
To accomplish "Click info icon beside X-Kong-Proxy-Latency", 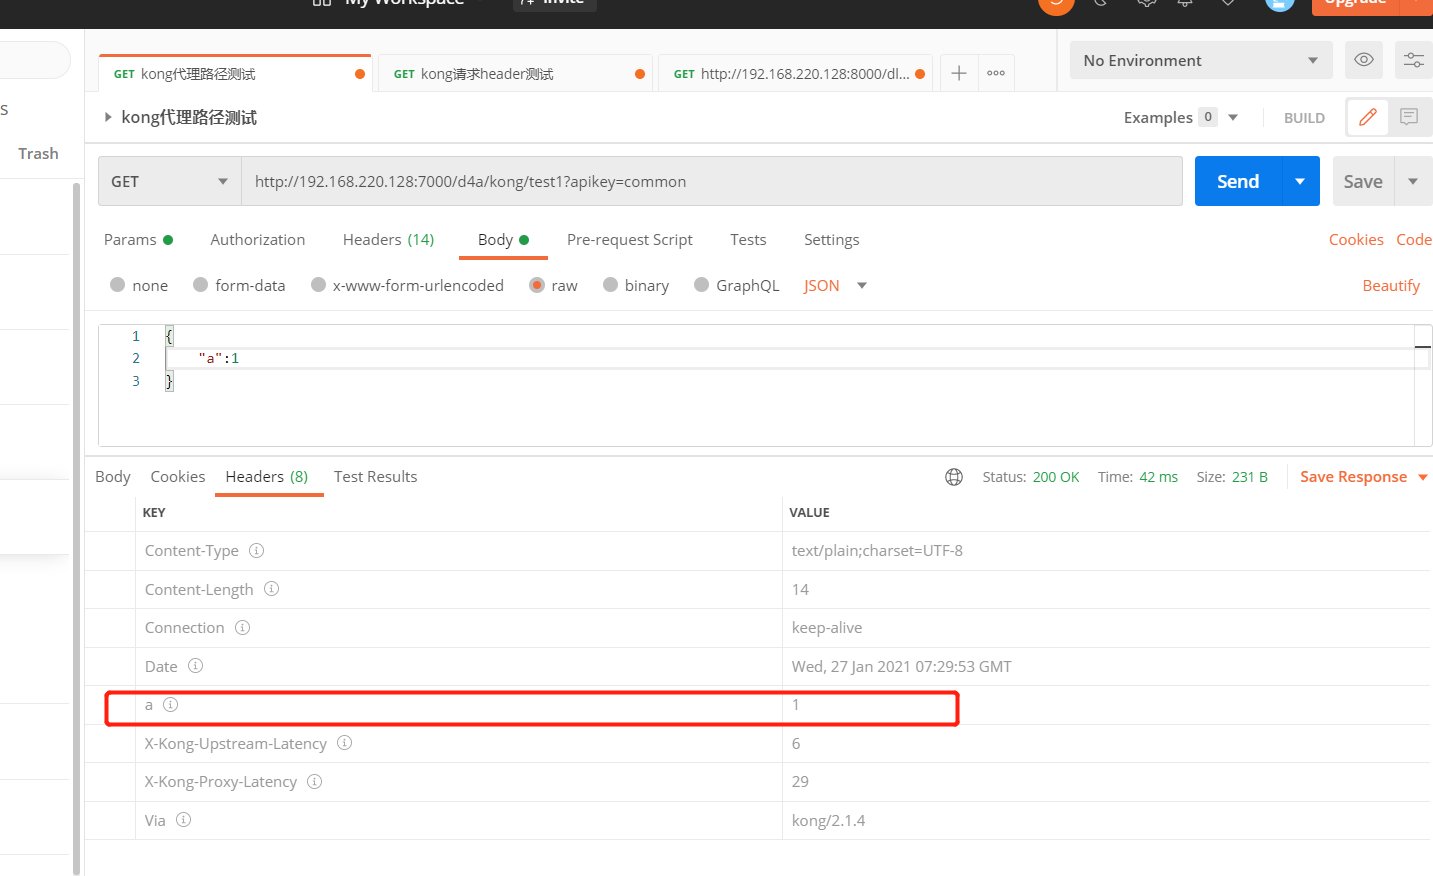I will pos(314,781).
